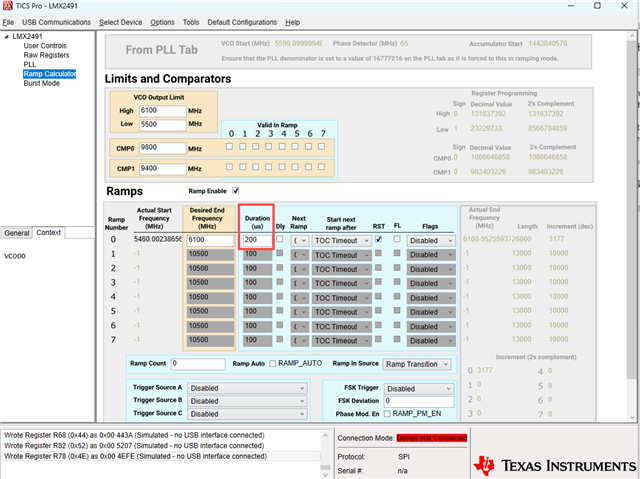The image size is (640, 479).
Task: Switch to the General tab
Action: (x=16, y=233)
